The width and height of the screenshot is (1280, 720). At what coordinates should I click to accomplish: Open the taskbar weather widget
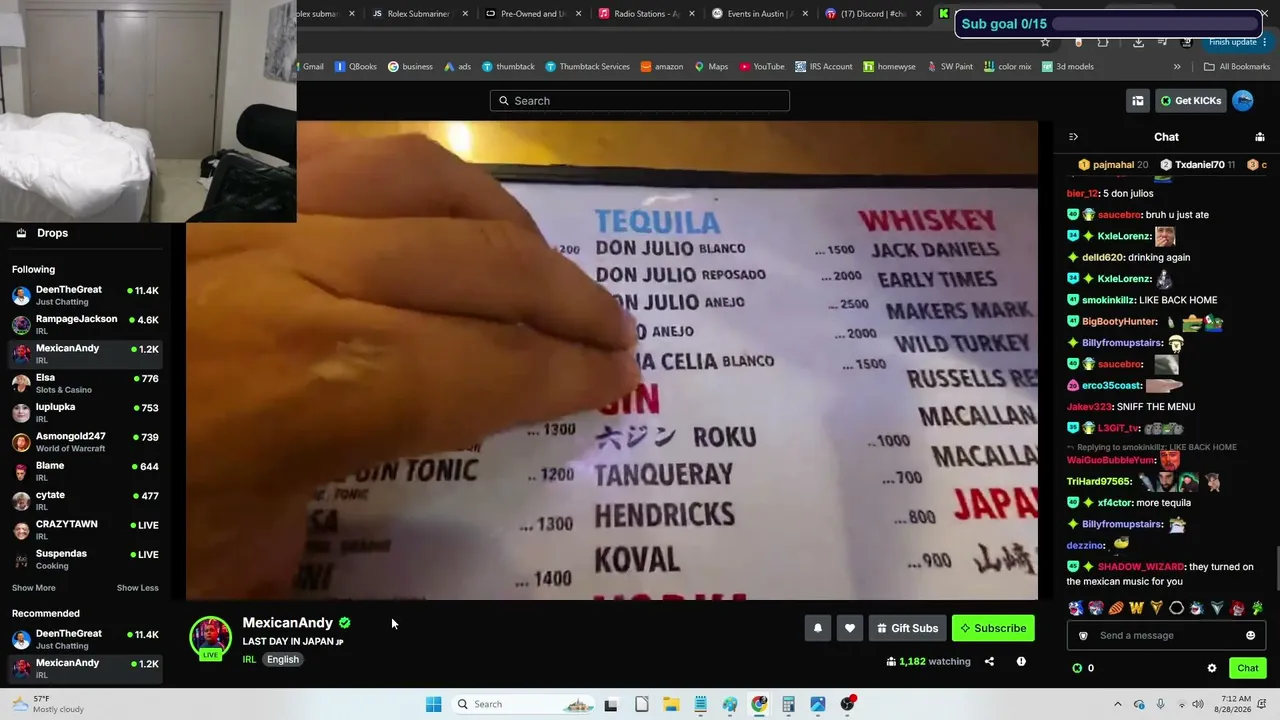[47, 704]
